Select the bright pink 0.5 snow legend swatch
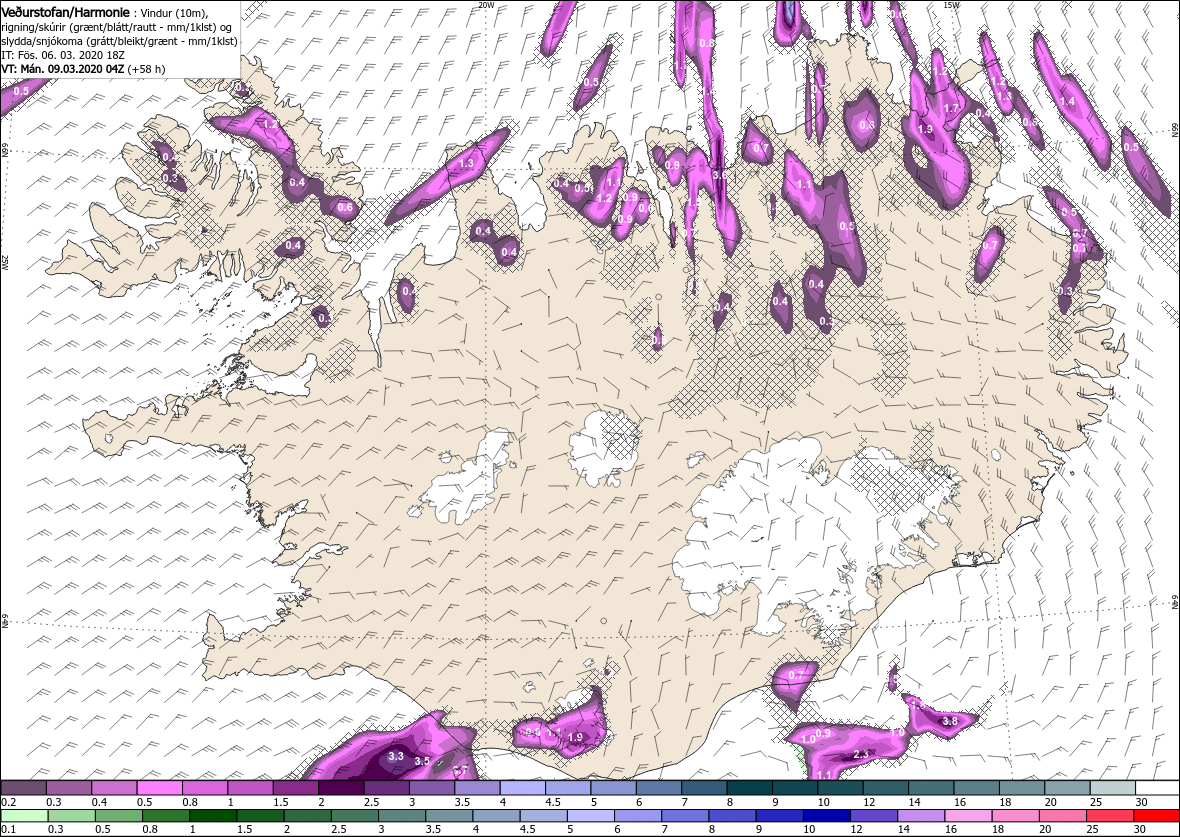 [x=160, y=788]
